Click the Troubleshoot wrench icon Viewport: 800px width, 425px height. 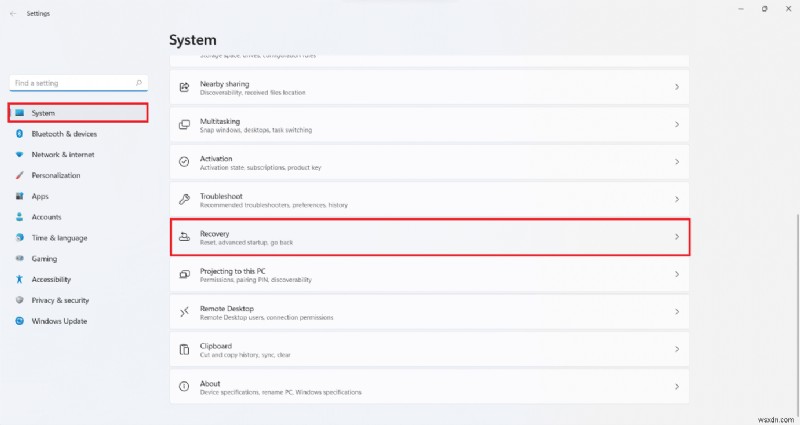pyautogui.click(x=184, y=199)
